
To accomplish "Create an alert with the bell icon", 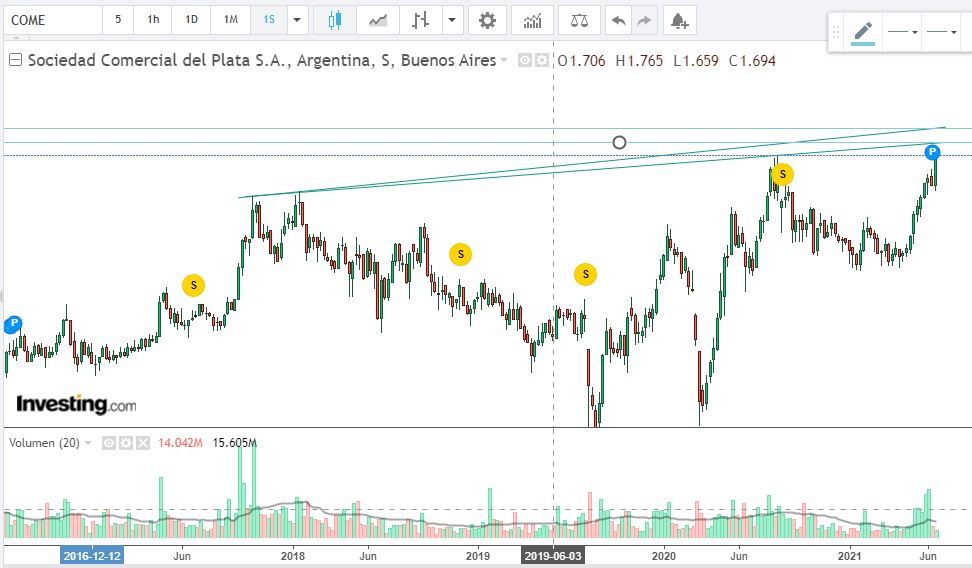I will point(679,20).
